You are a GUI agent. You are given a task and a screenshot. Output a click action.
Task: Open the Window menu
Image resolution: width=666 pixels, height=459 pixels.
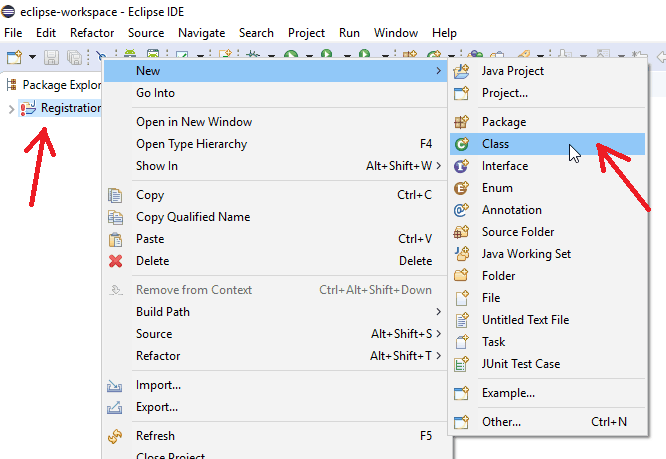[396, 33]
